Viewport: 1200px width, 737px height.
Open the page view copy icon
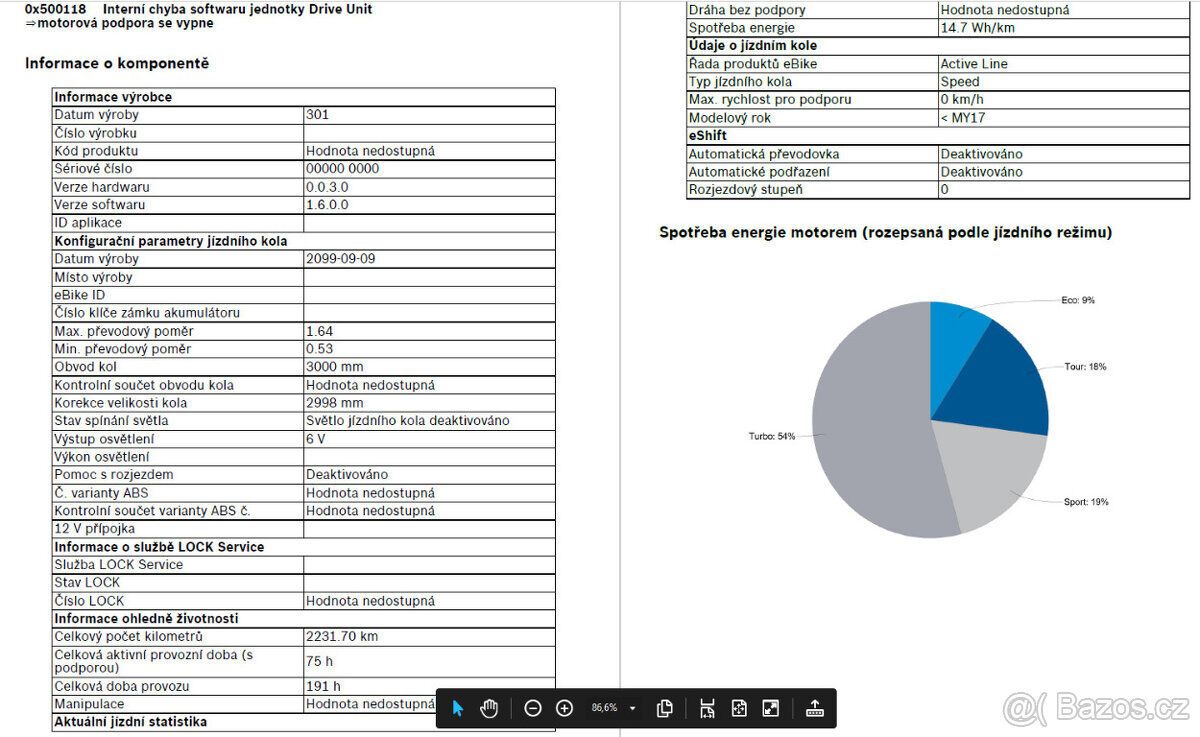[x=664, y=708]
